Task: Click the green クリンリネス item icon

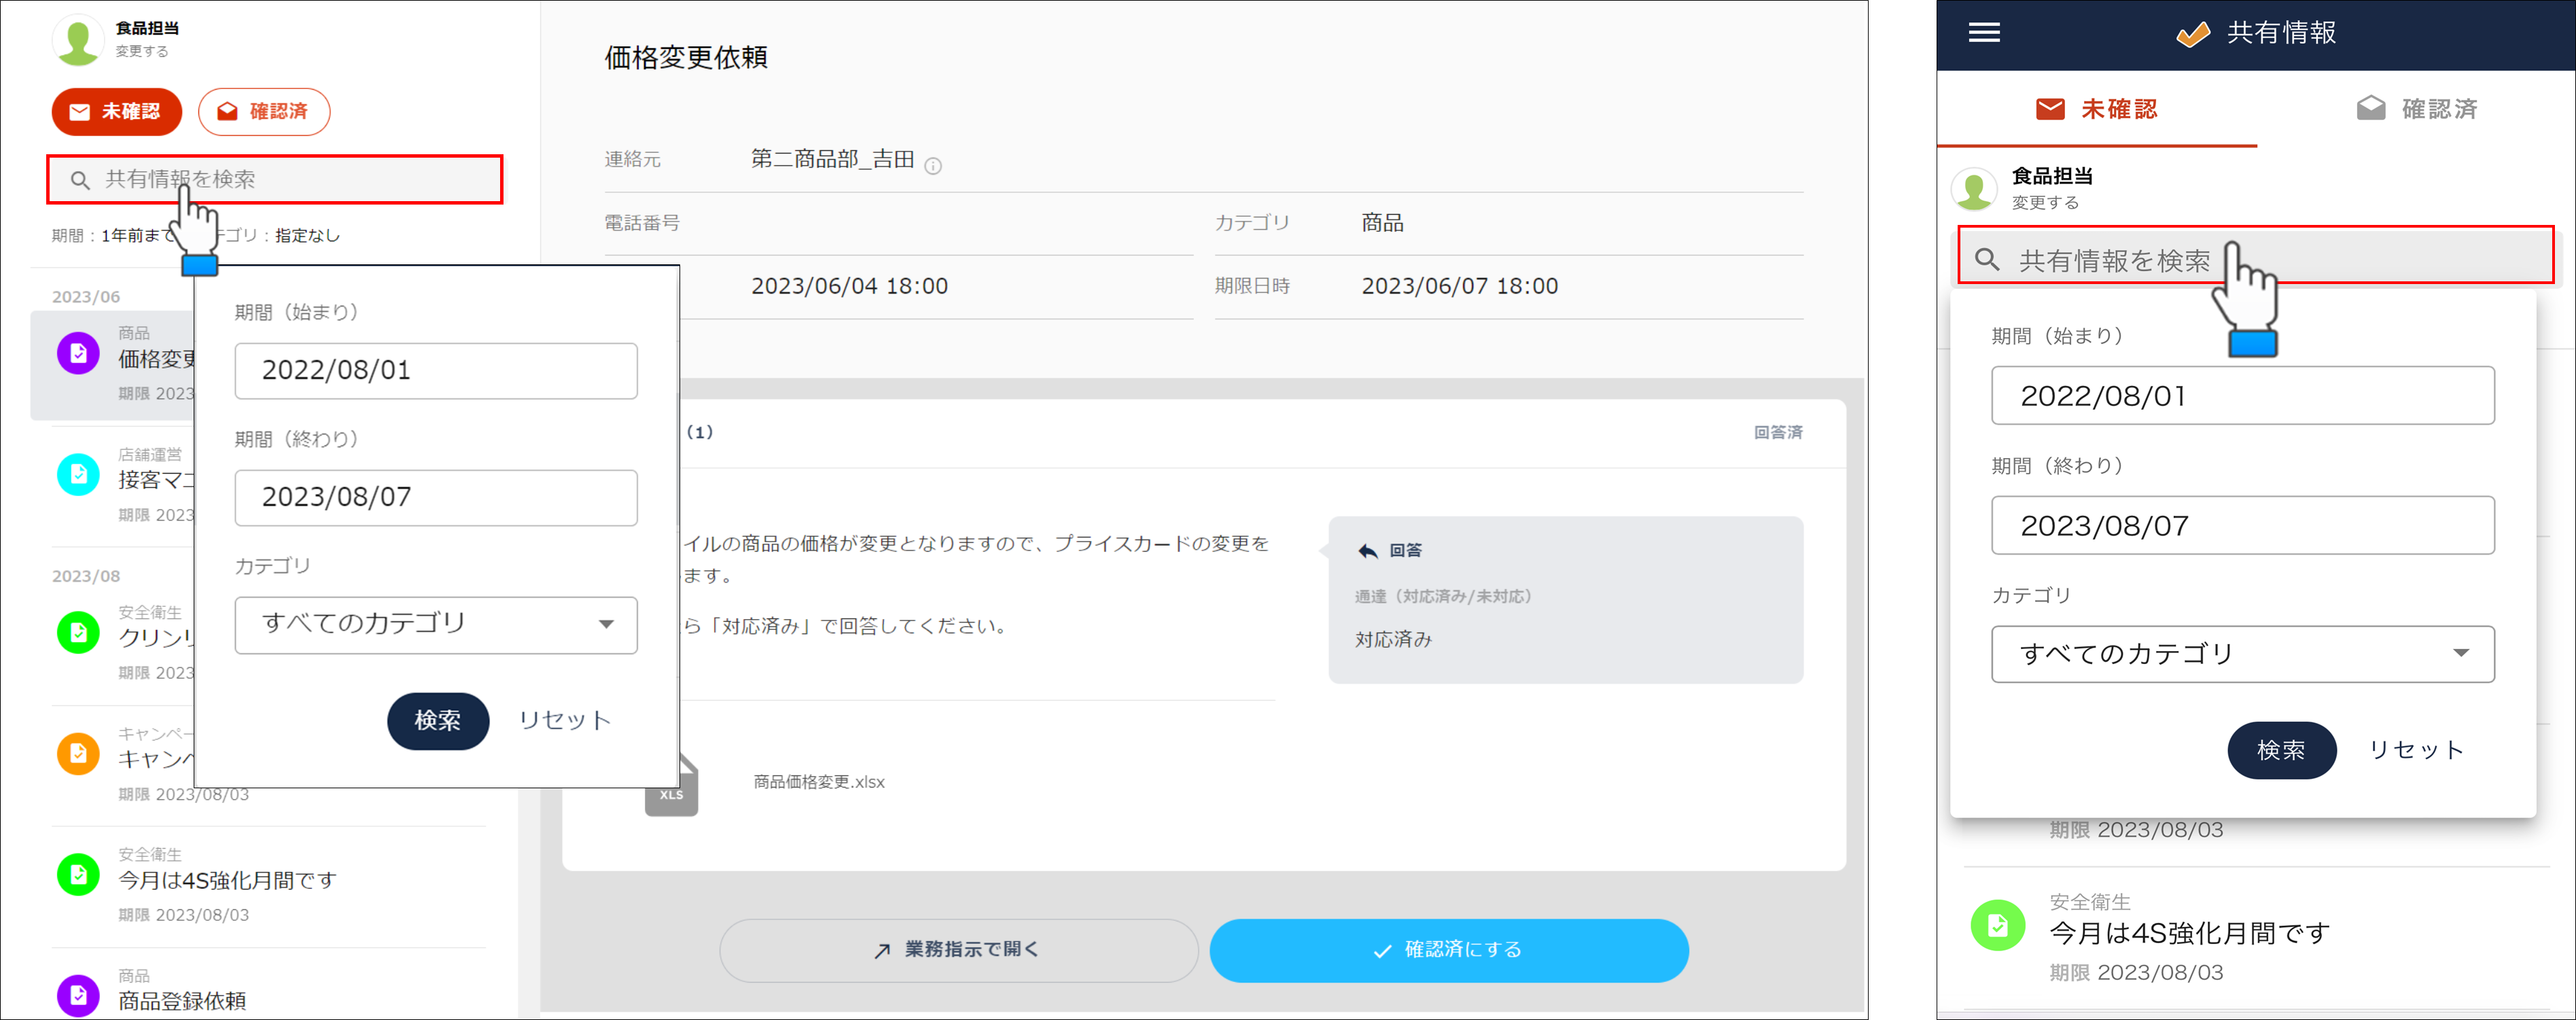Action: click(78, 633)
